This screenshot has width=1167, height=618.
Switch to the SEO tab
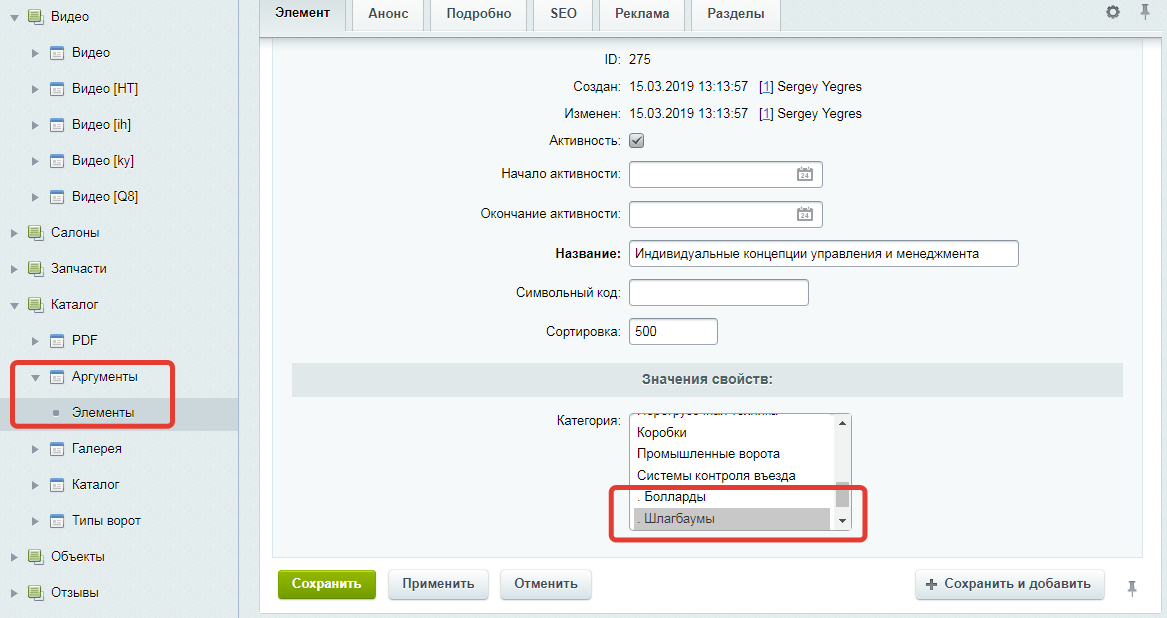(562, 14)
